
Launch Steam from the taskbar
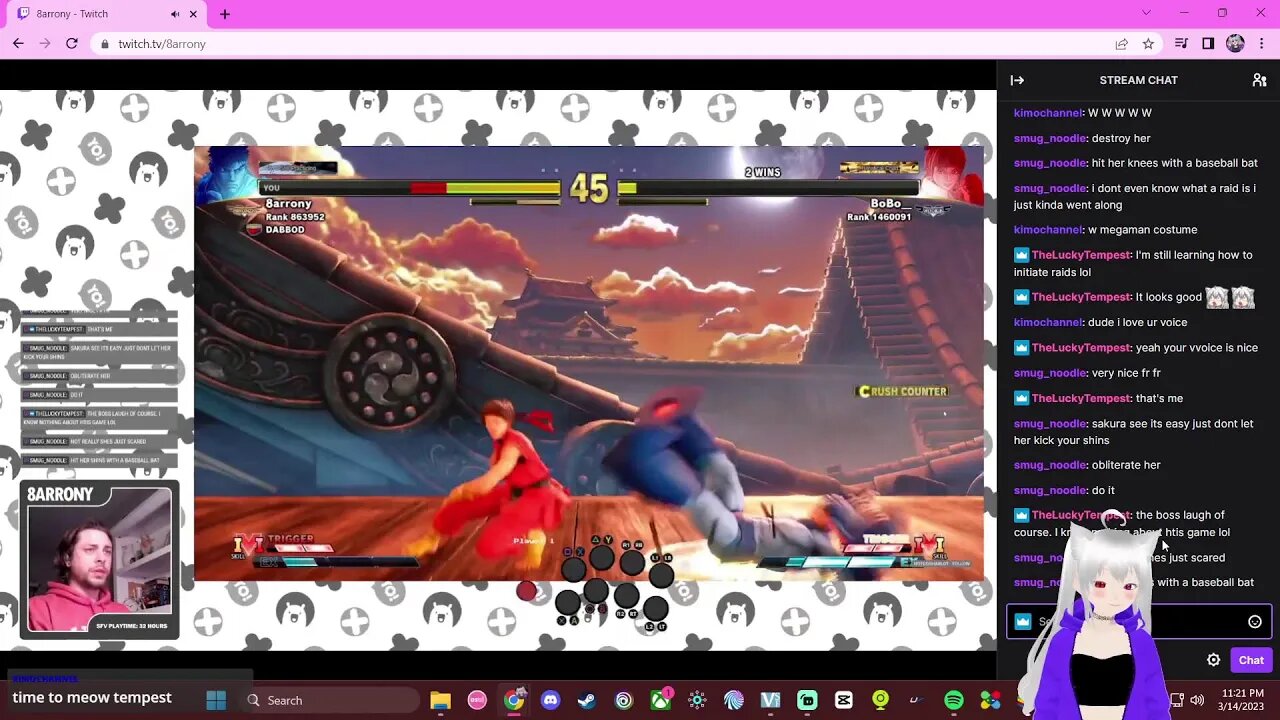coord(587,700)
